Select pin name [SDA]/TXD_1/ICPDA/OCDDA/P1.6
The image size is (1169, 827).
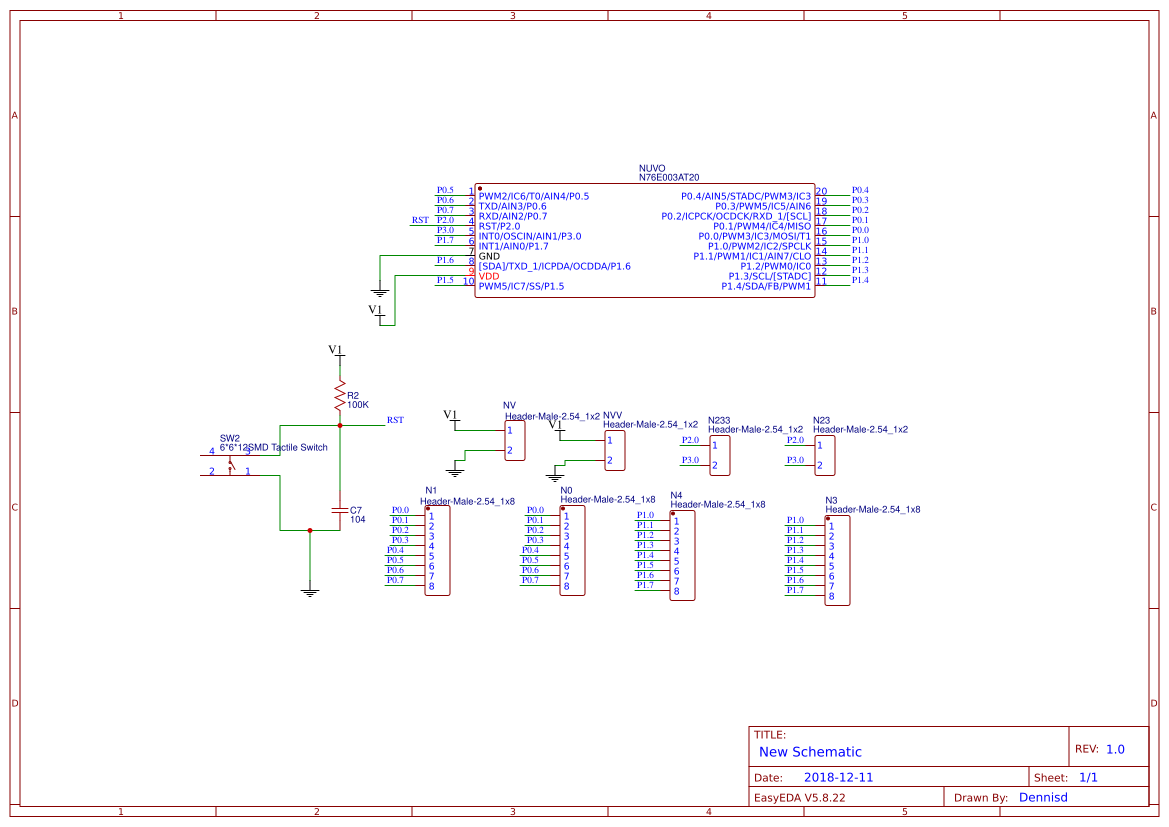point(555,266)
